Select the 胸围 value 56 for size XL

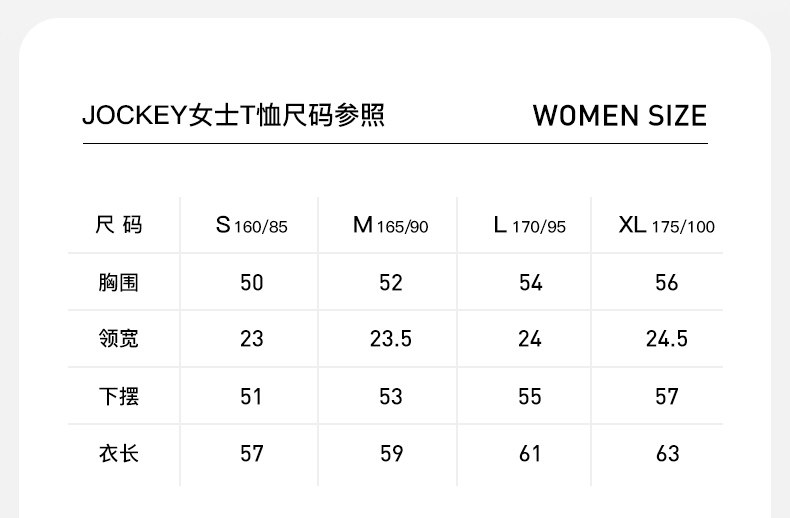pyautogui.click(x=667, y=283)
